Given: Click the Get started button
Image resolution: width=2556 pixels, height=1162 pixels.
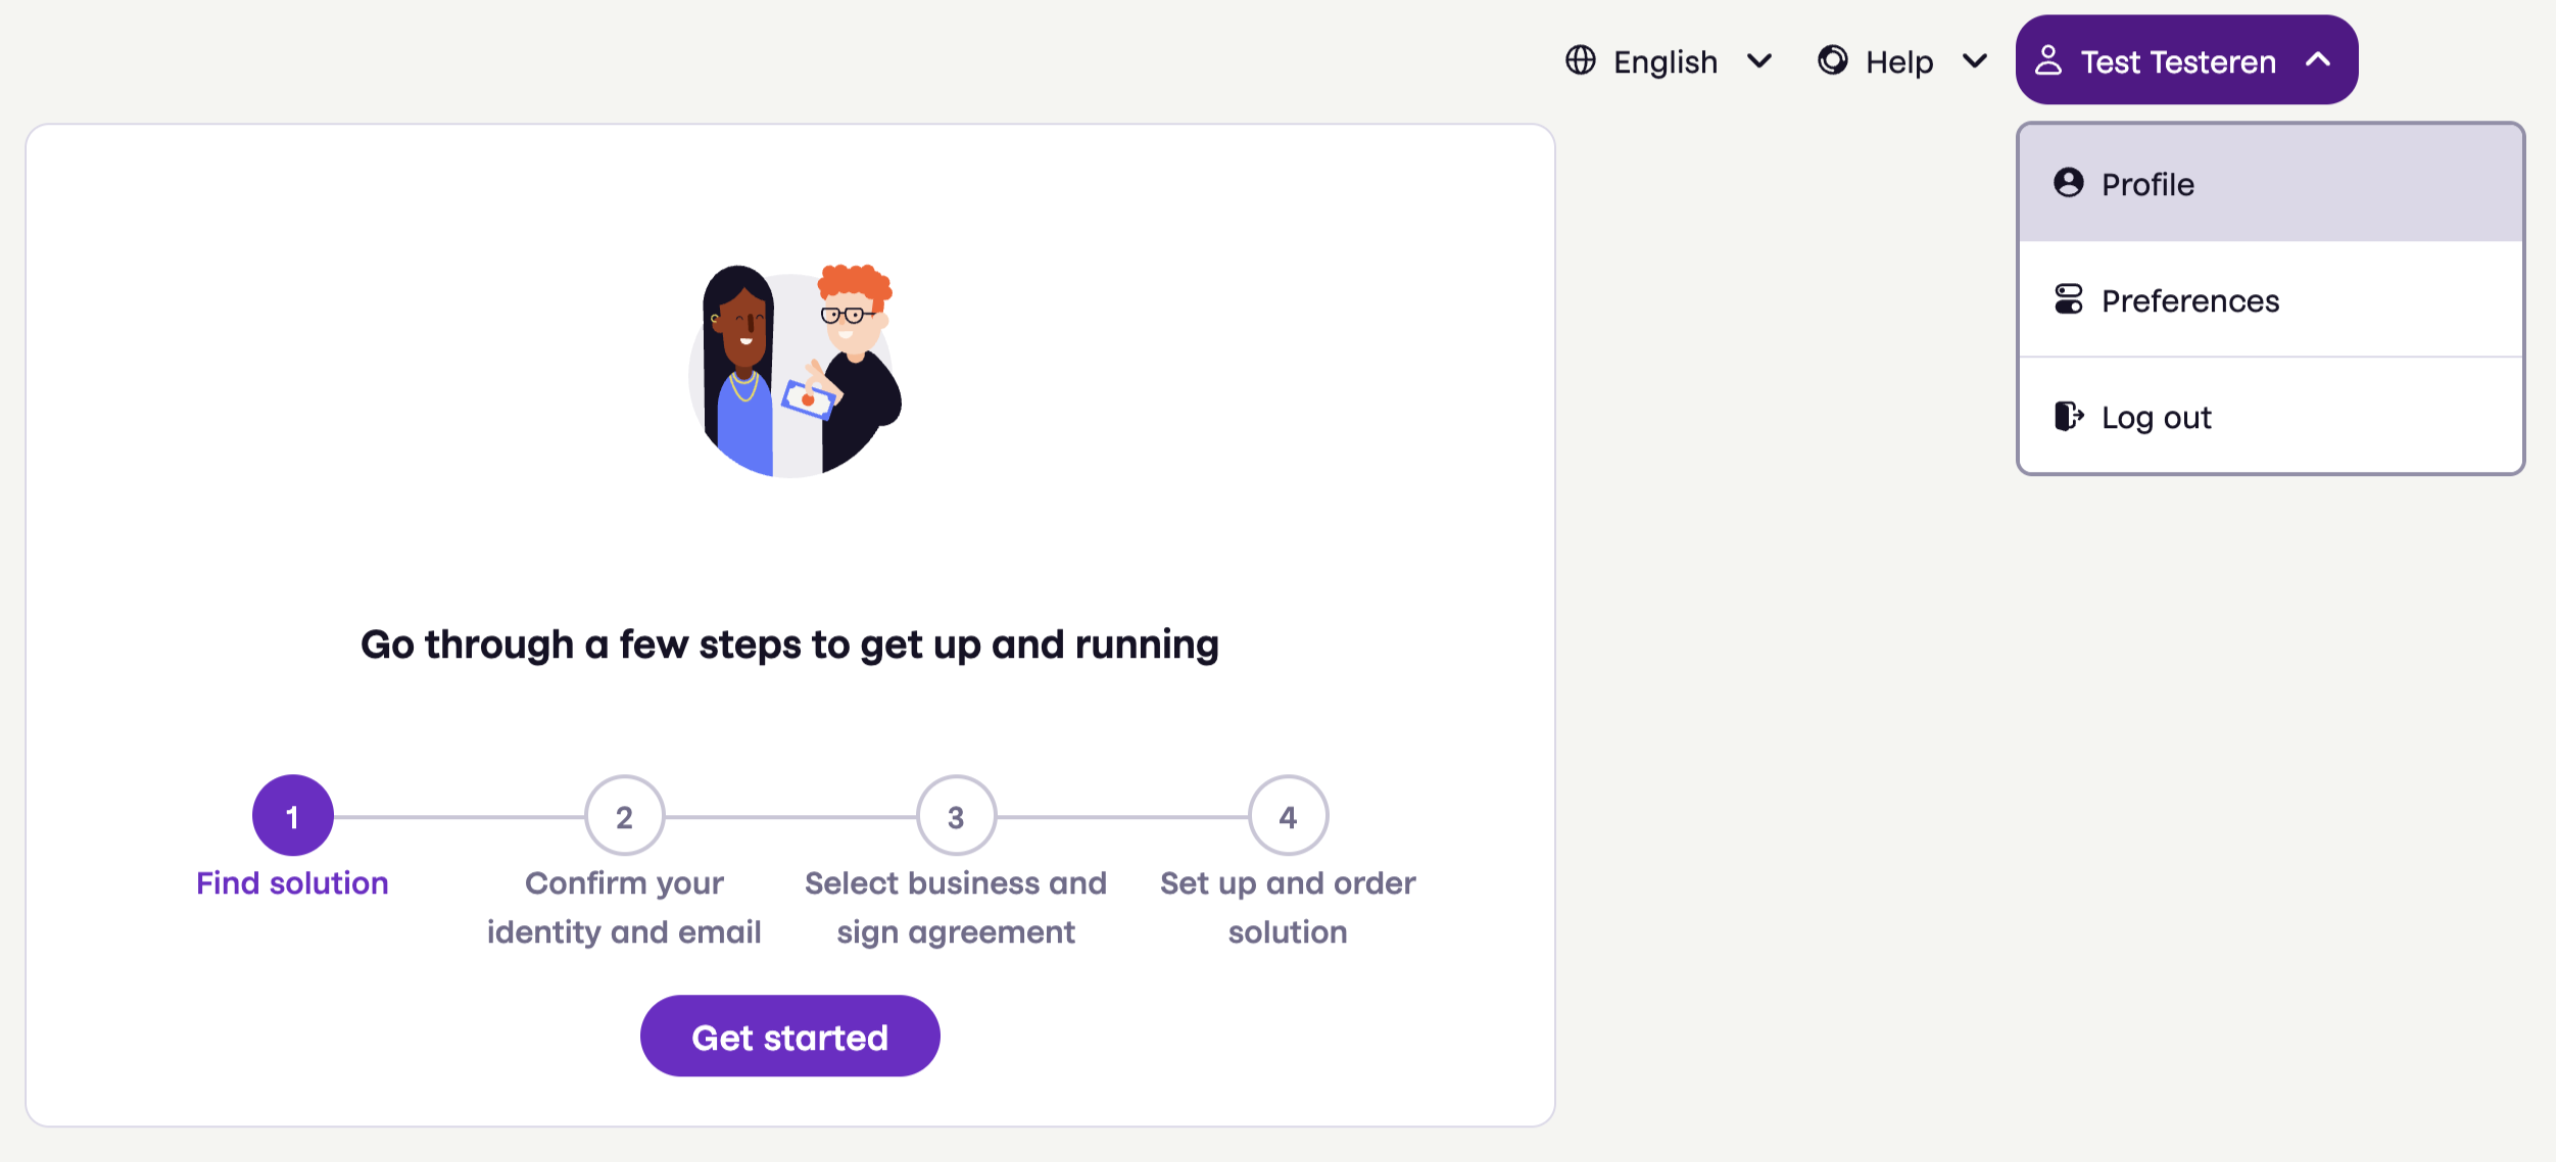Looking at the screenshot, I should (789, 1037).
